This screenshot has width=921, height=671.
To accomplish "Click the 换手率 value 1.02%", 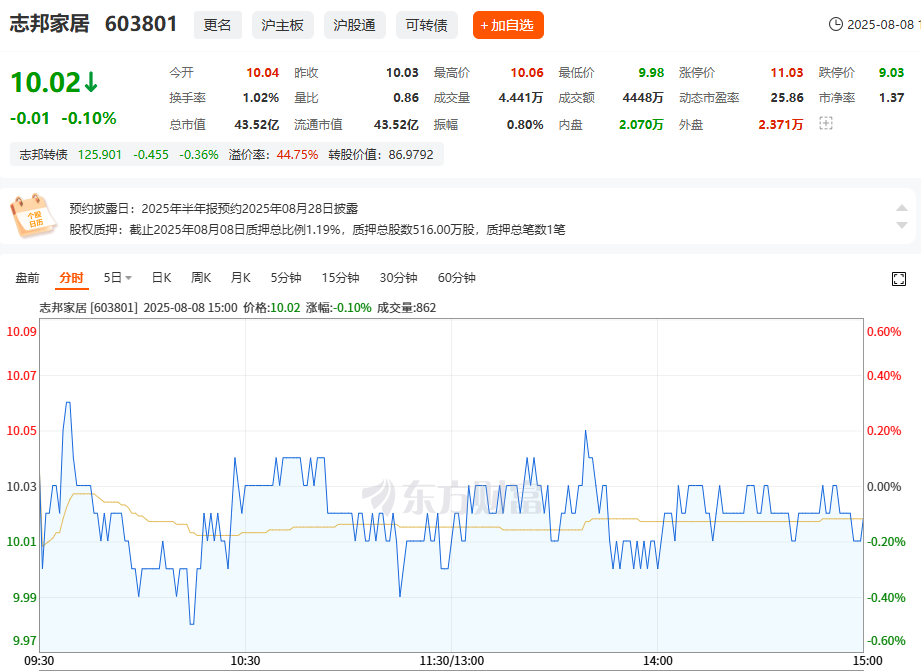I will click(261, 98).
